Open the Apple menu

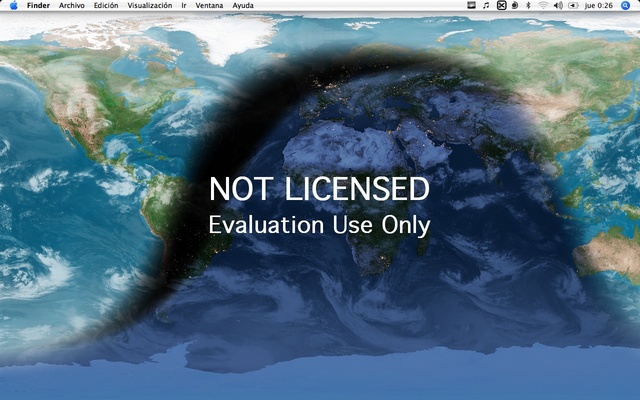13,5
